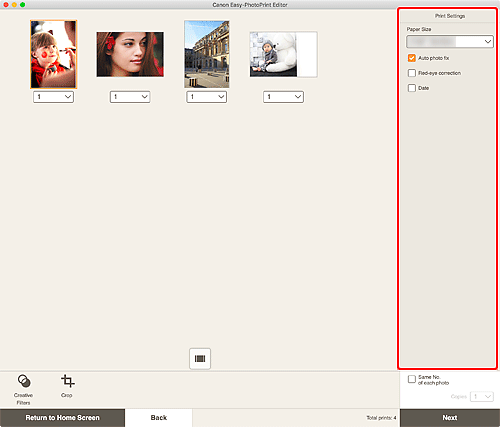Screen dimensions: 500x427
Task: Open copies dropdown under baby with teddy photo
Action: [x=283, y=97]
